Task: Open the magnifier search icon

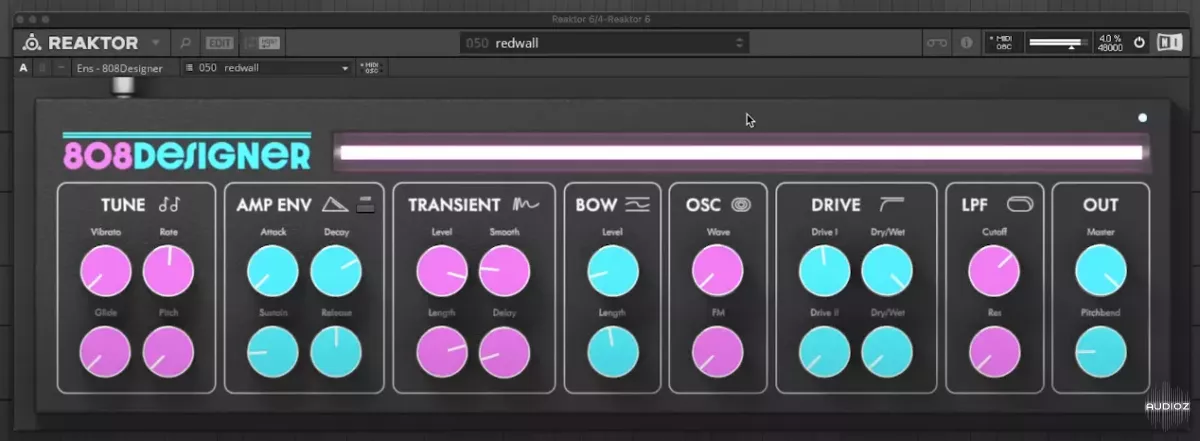Action: (185, 43)
